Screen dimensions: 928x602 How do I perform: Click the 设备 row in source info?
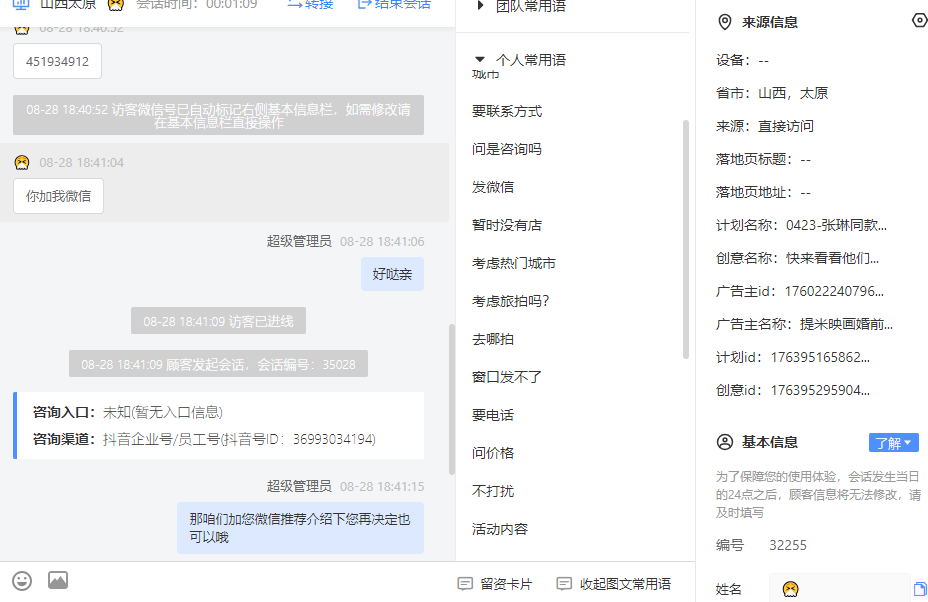click(x=742, y=60)
